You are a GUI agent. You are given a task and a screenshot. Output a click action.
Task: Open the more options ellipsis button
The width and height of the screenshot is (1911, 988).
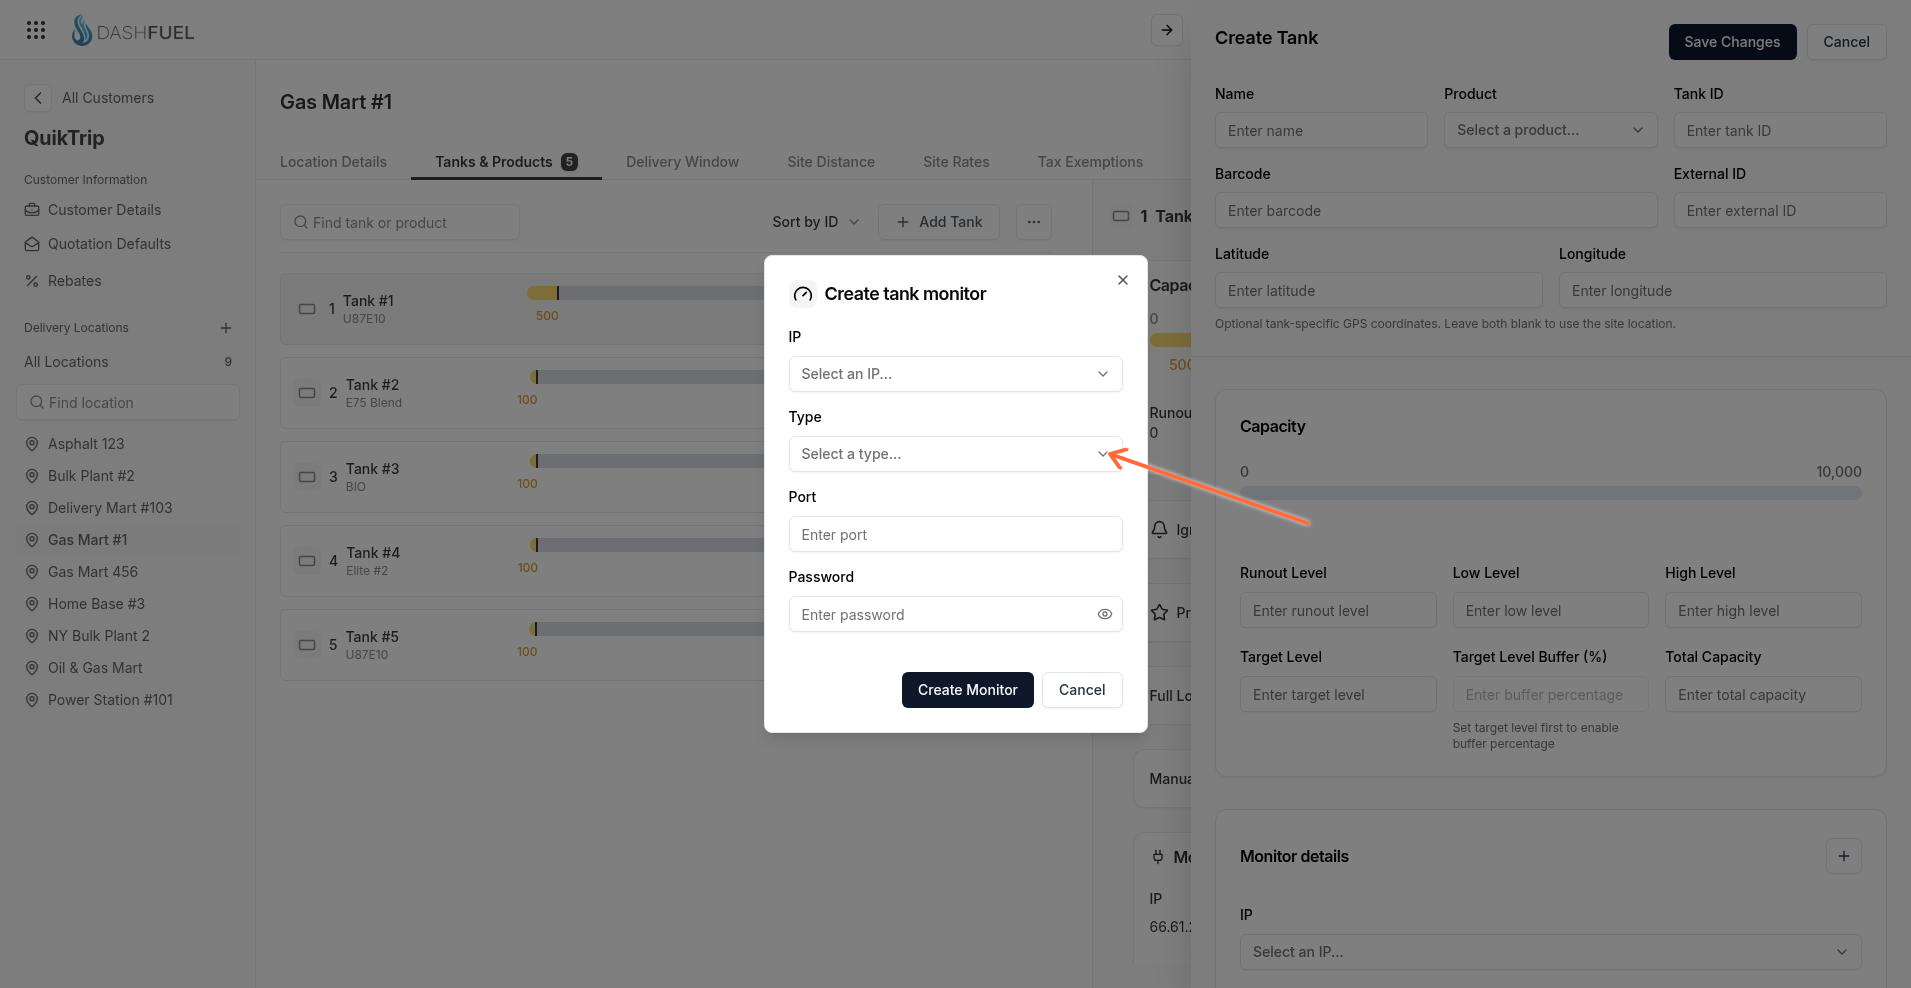tap(1034, 222)
